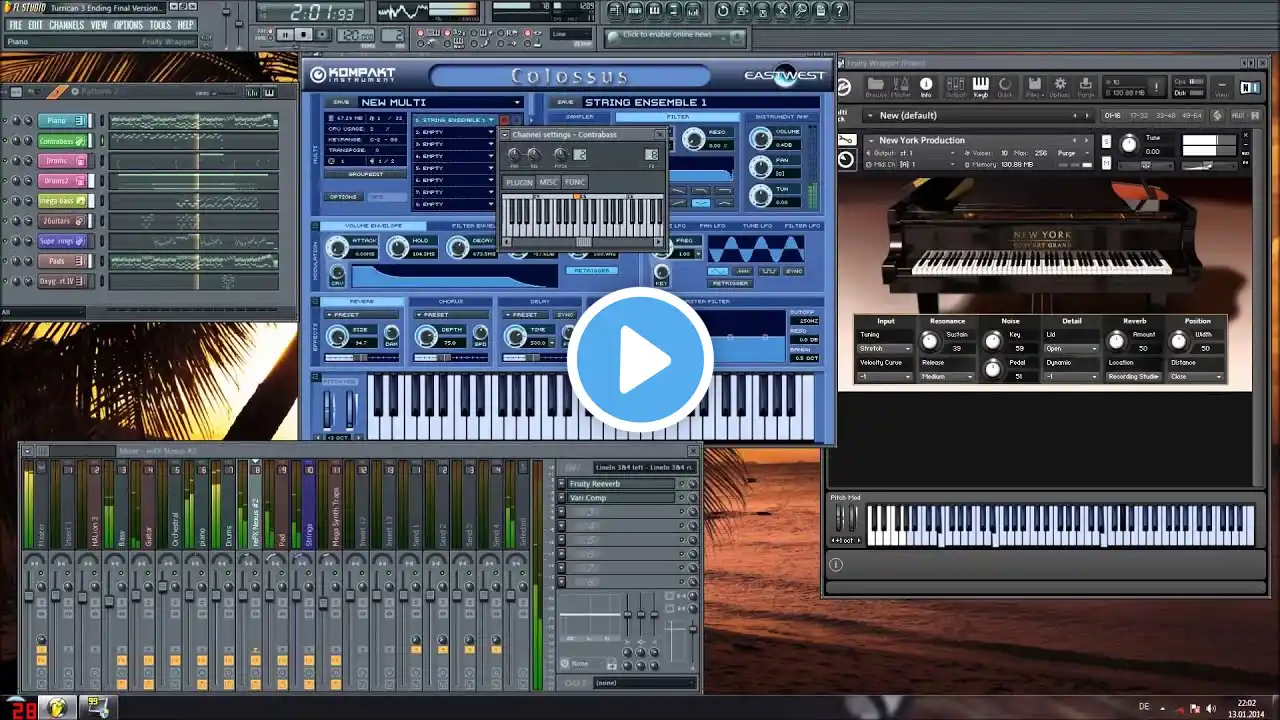The image size is (1280, 720).
Task: Open the CHANNELS menu
Action: (66, 25)
